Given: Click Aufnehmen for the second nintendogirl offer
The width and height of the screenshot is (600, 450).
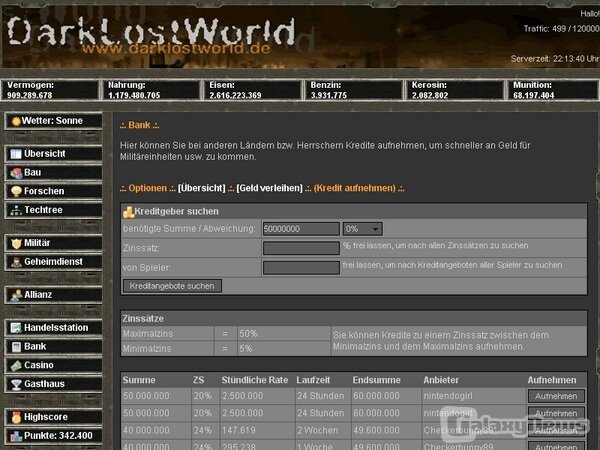Looking at the screenshot, I should point(556,414).
